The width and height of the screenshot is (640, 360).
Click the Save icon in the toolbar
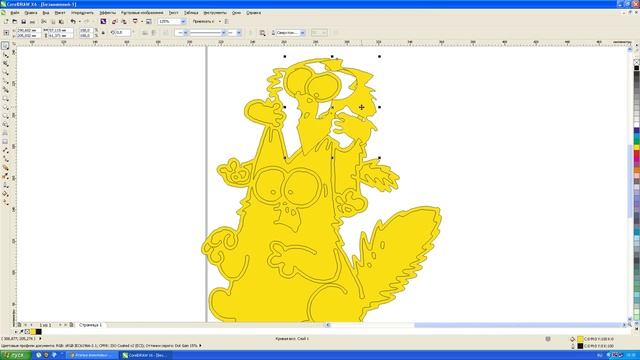[24, 21]
